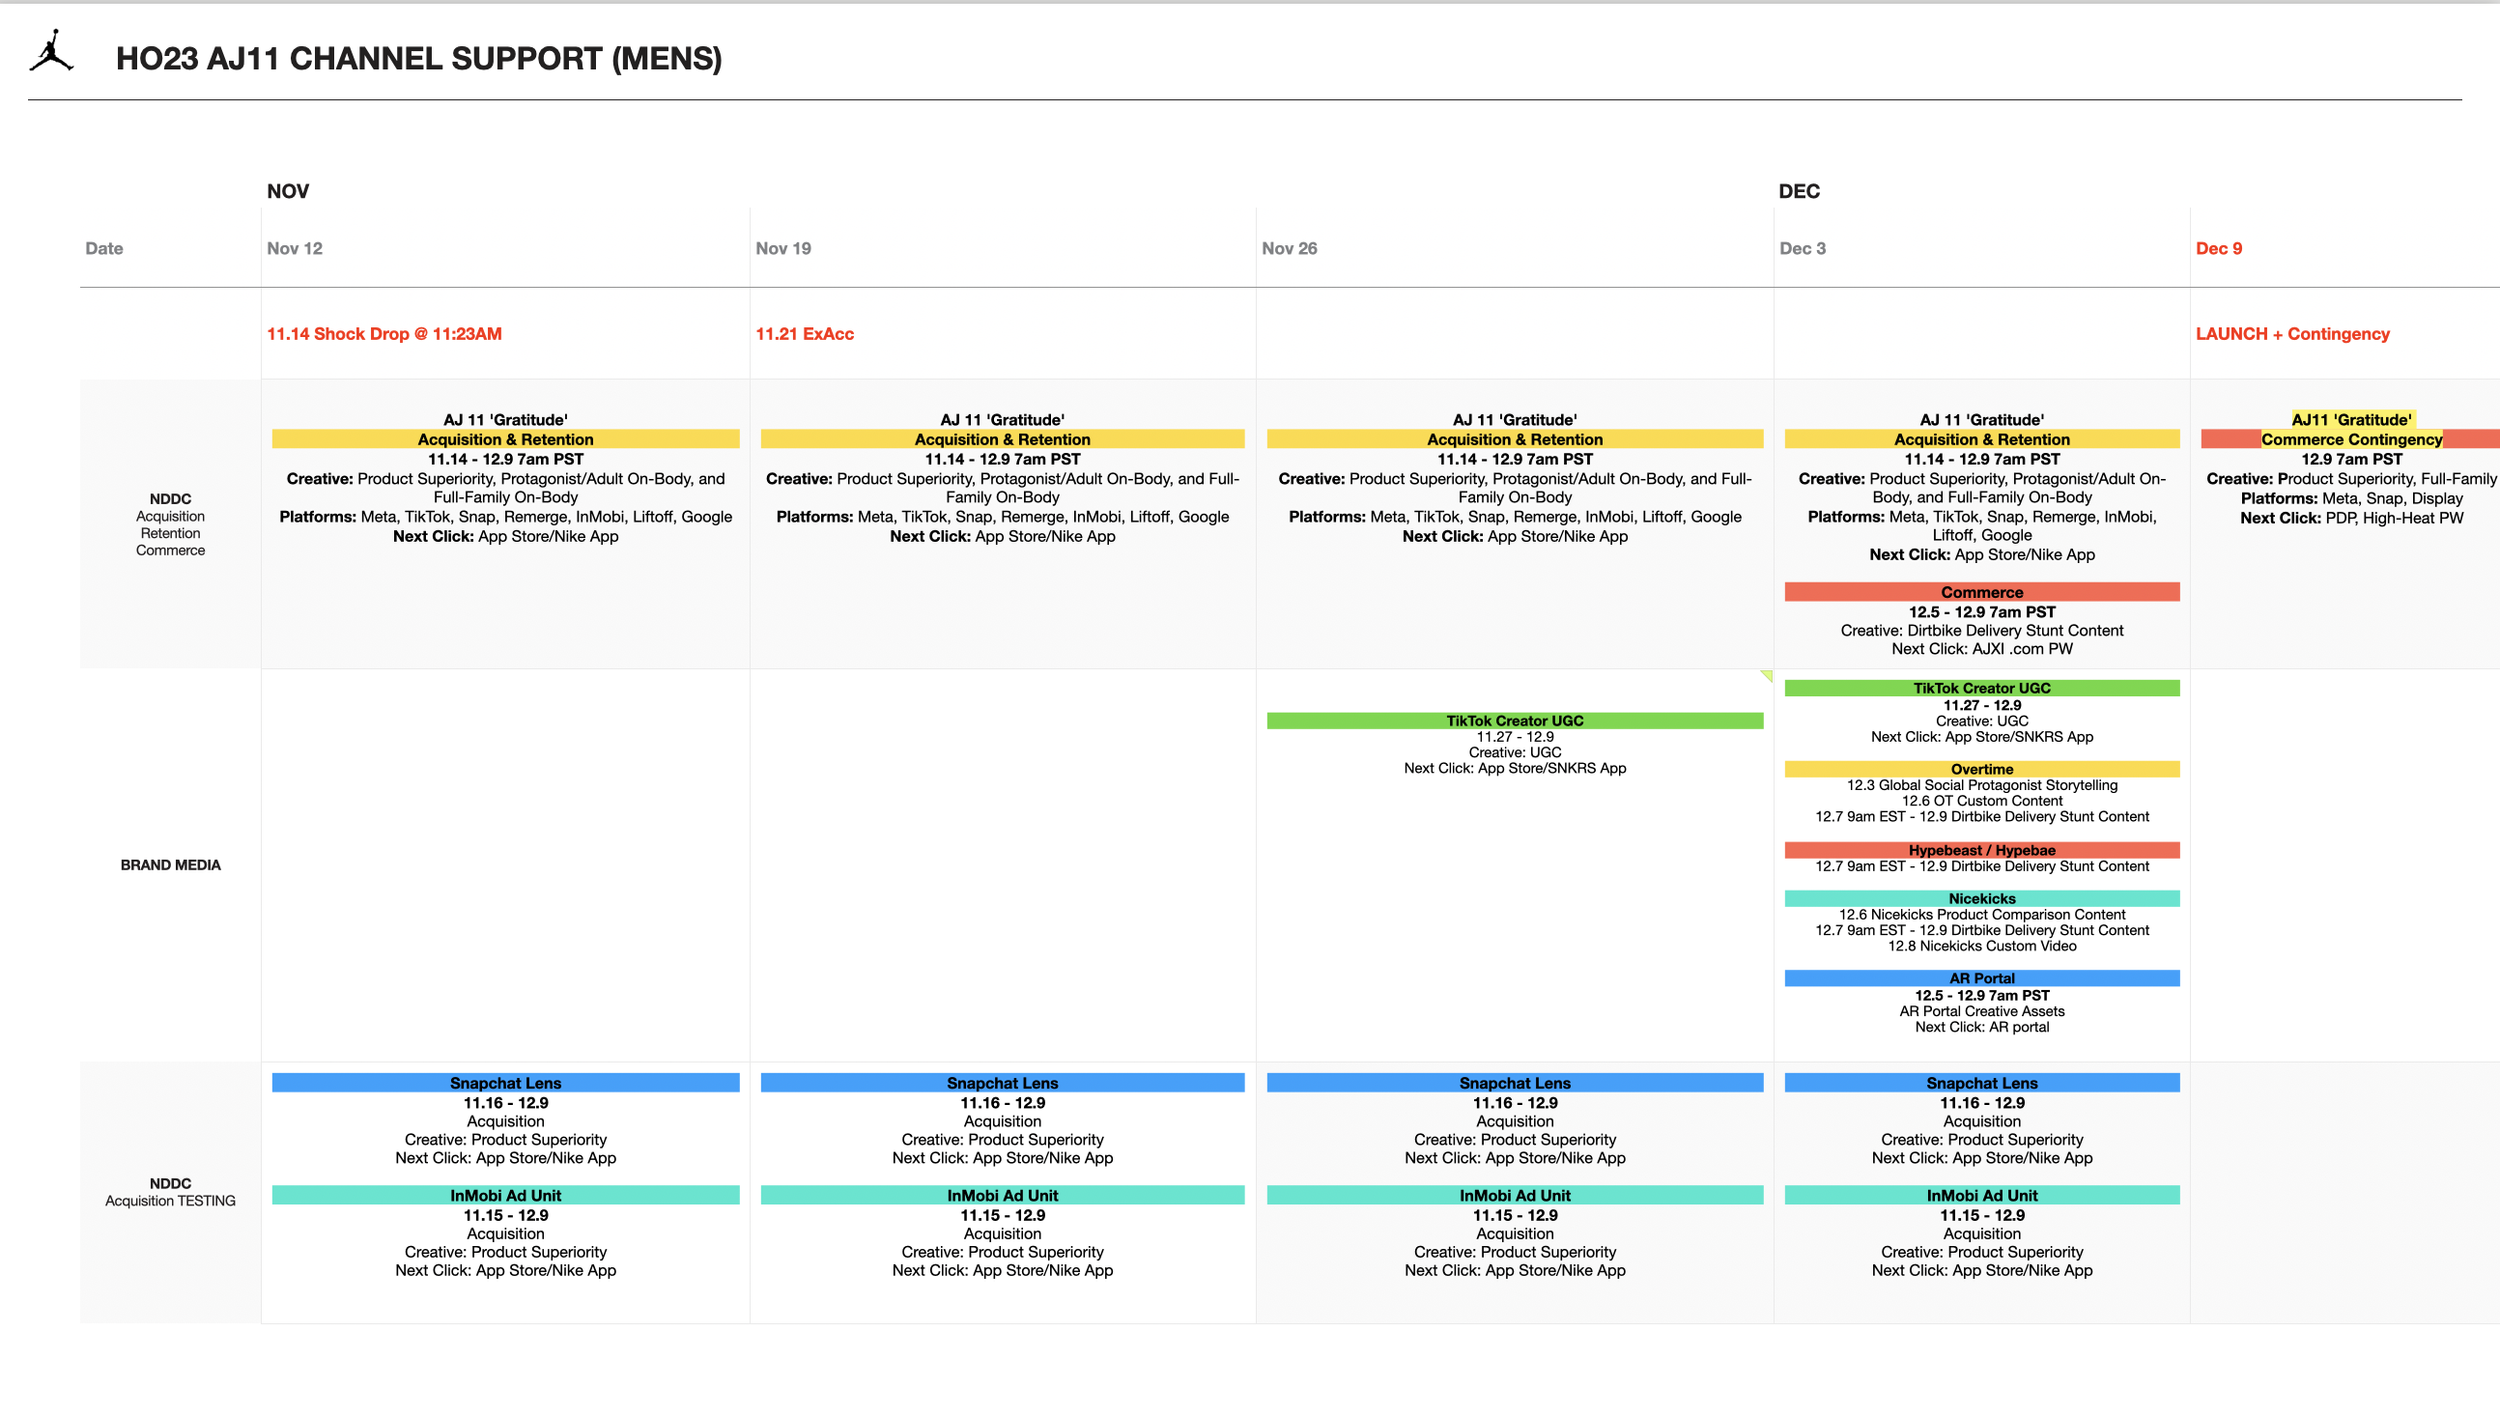Click the BRAND MEDIA row label

(x=170, y=865)
